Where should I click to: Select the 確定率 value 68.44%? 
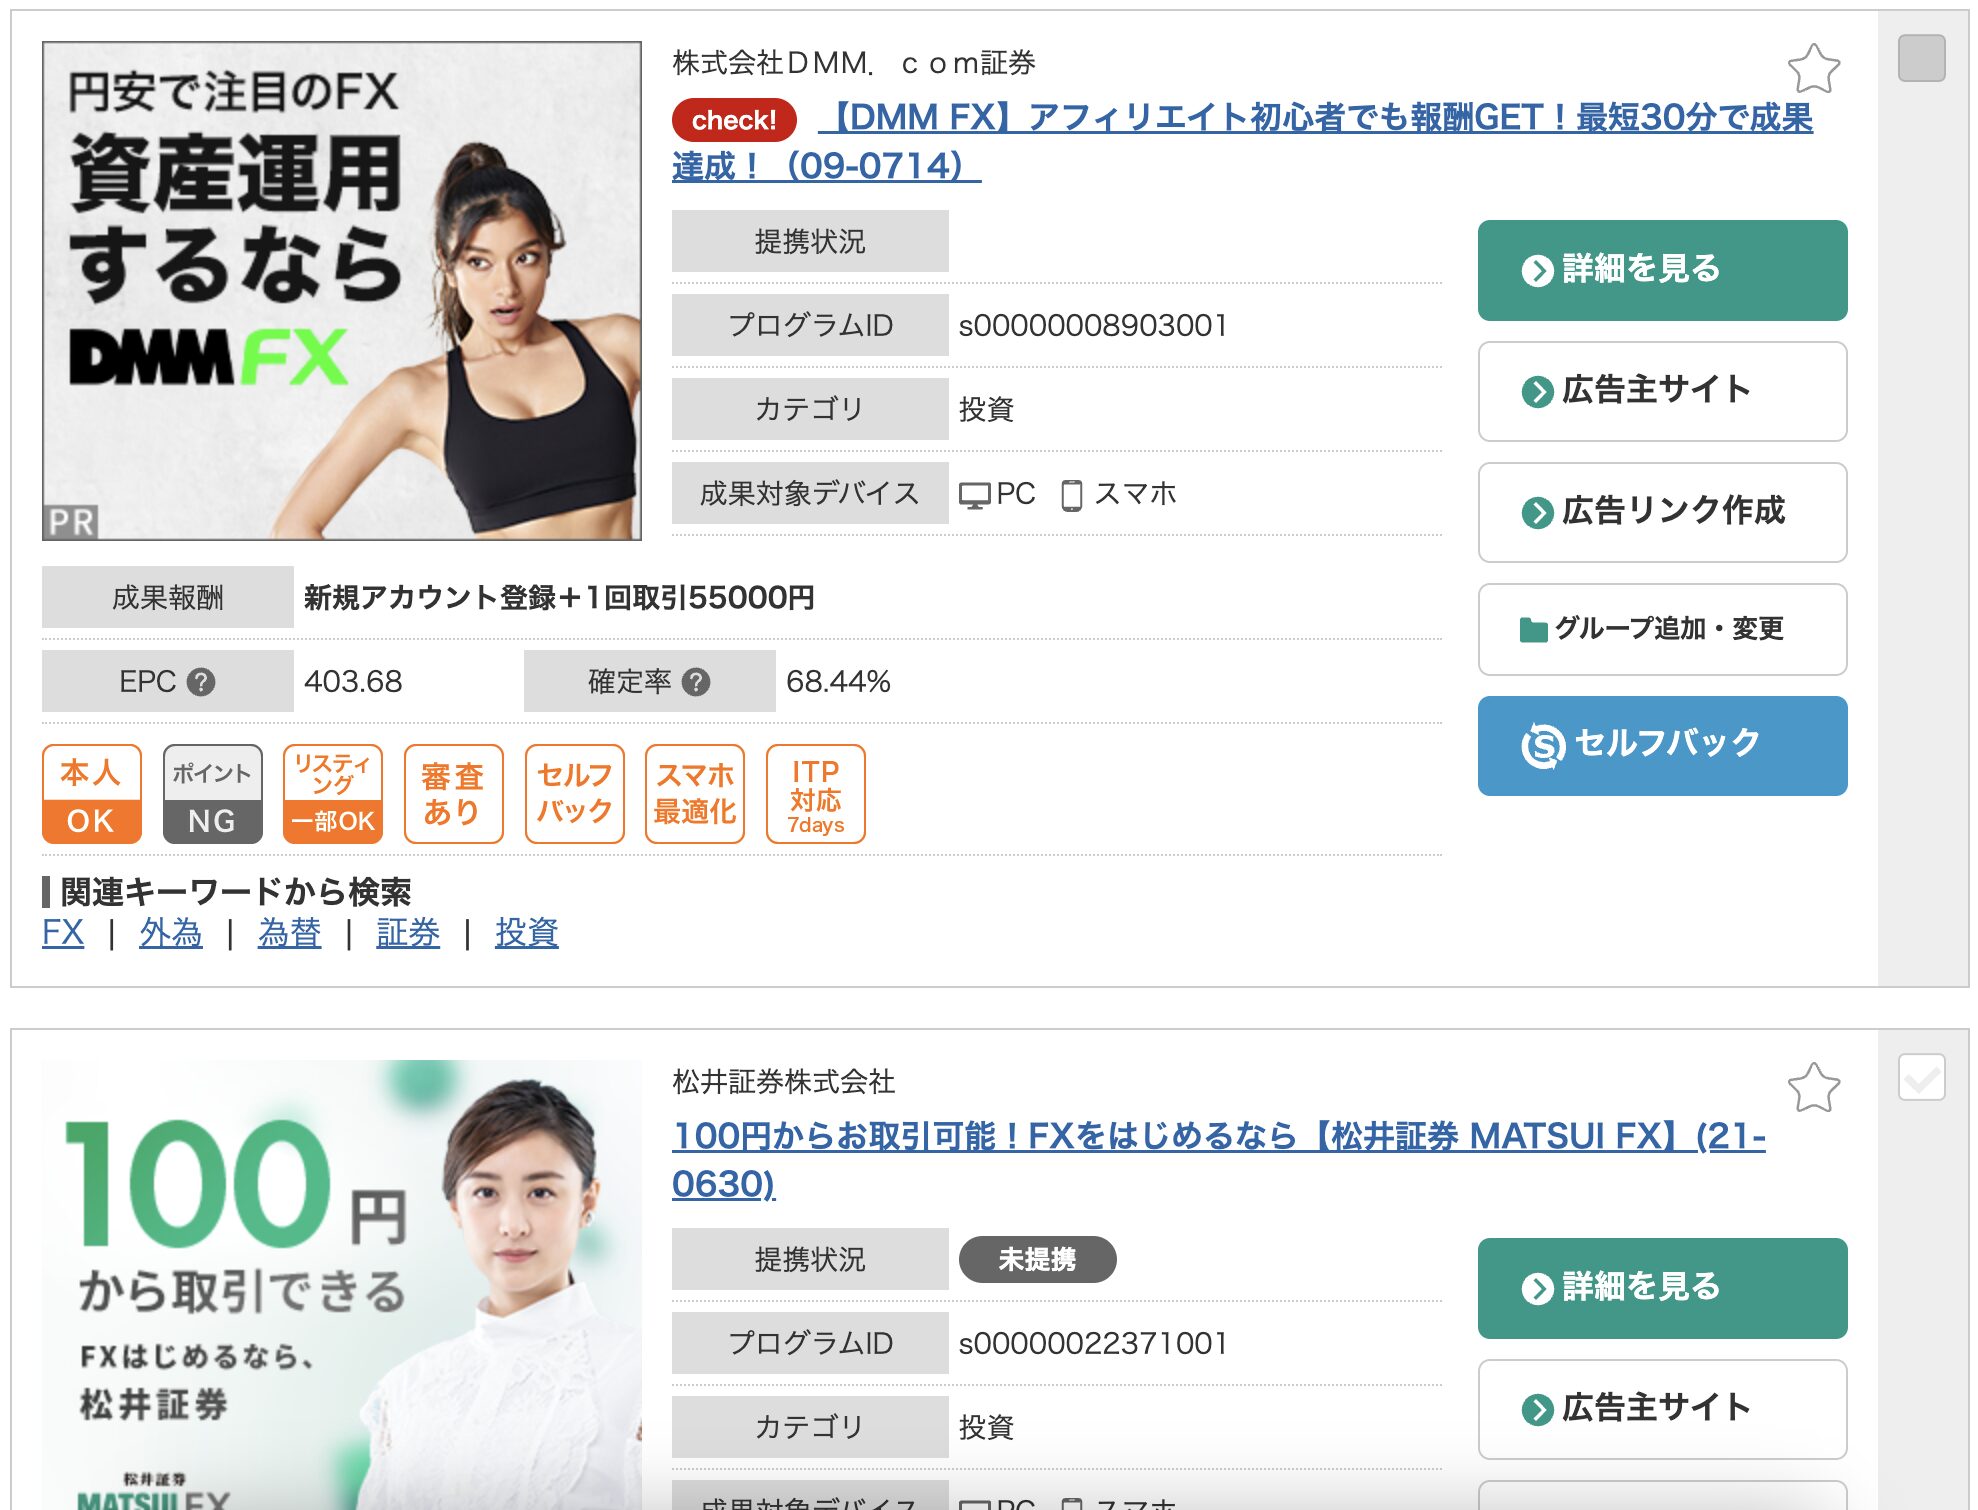(838, 682)
